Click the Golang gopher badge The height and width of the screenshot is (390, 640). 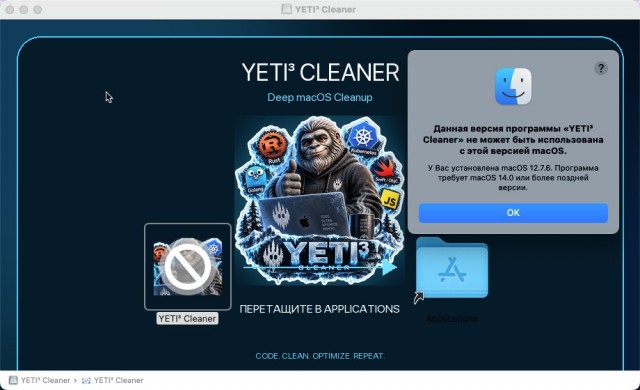[x=256, y=179]
